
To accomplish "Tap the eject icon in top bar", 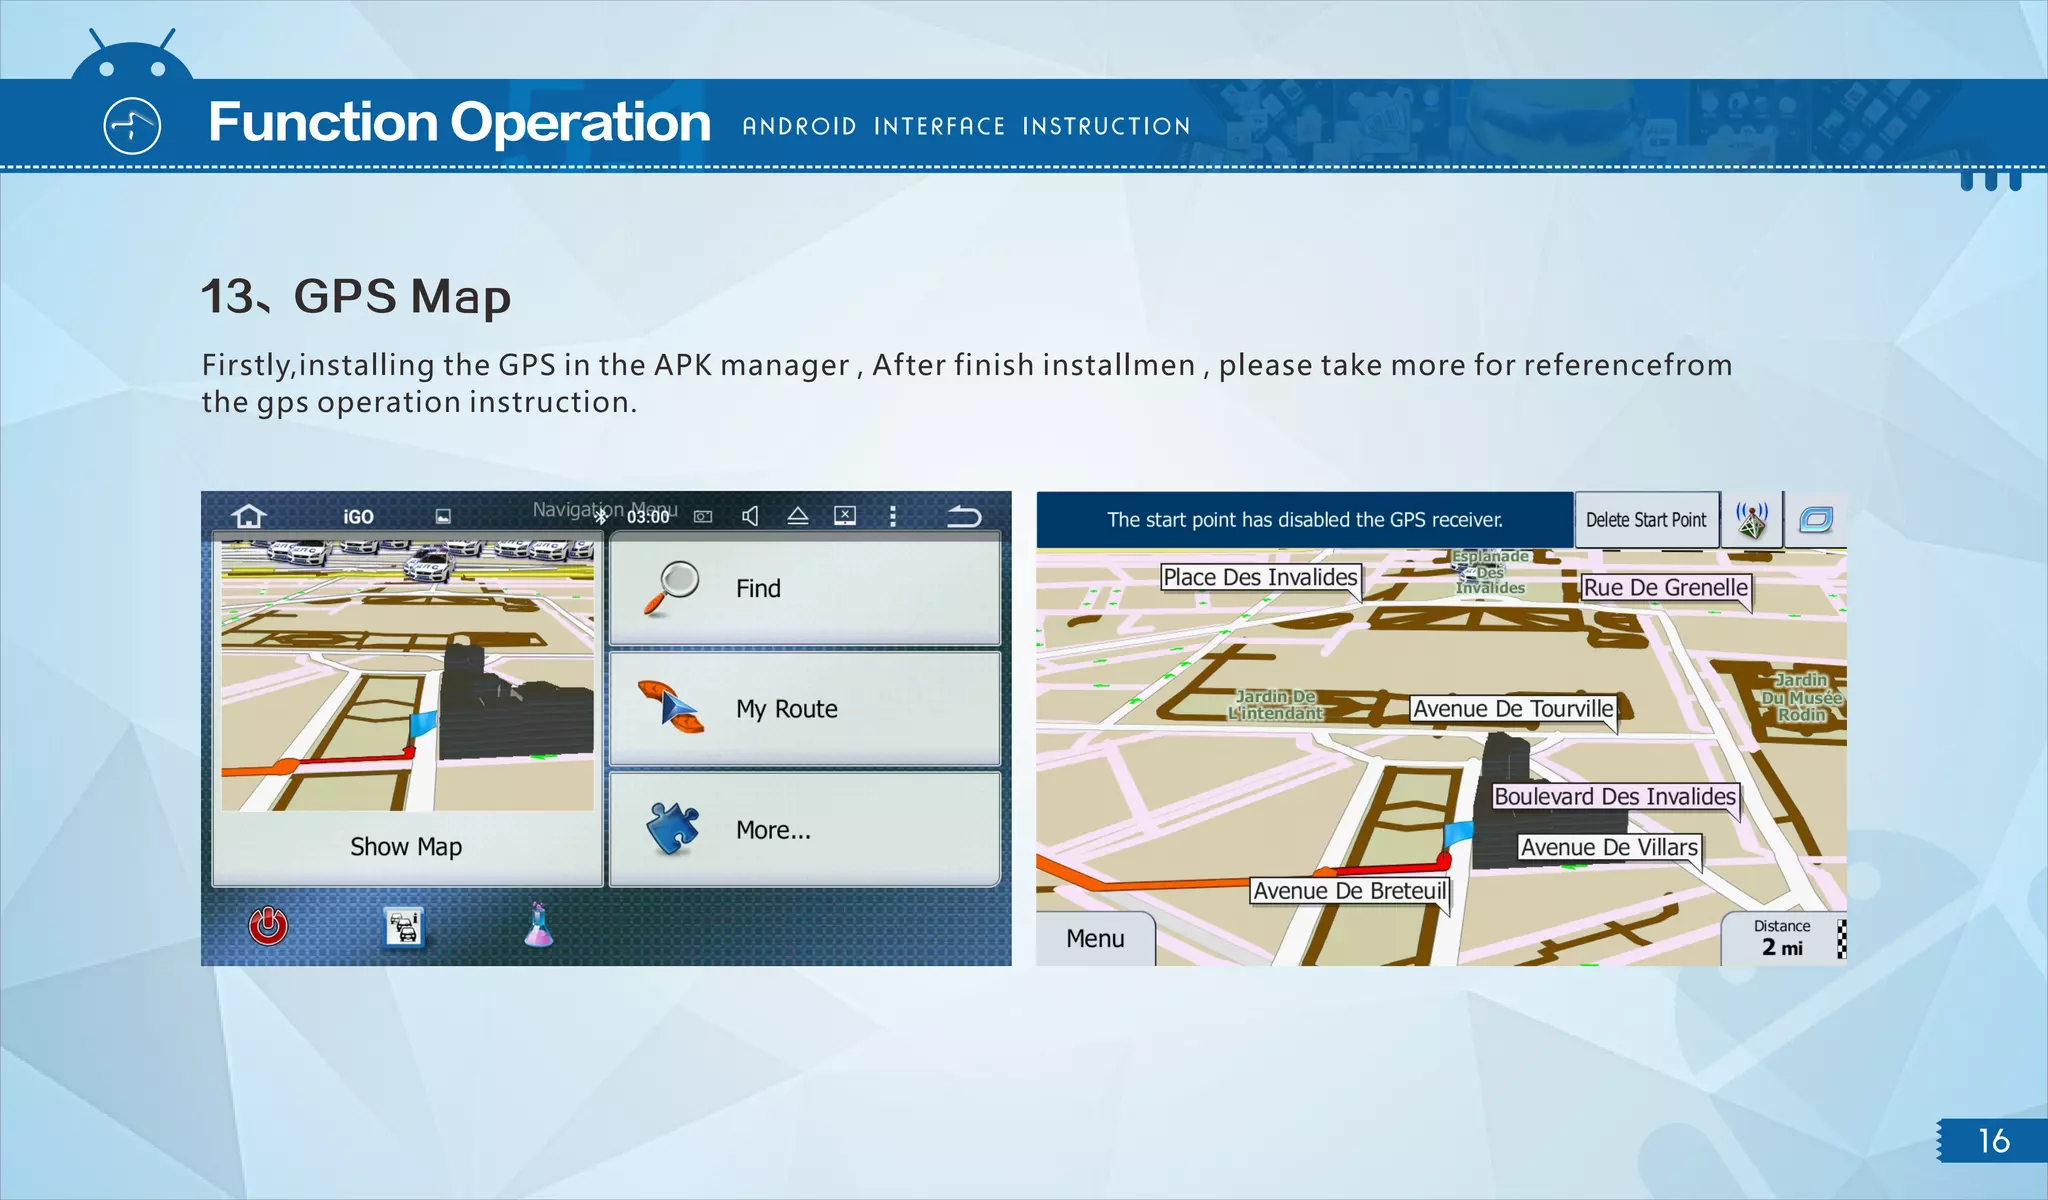I will 797,516.
